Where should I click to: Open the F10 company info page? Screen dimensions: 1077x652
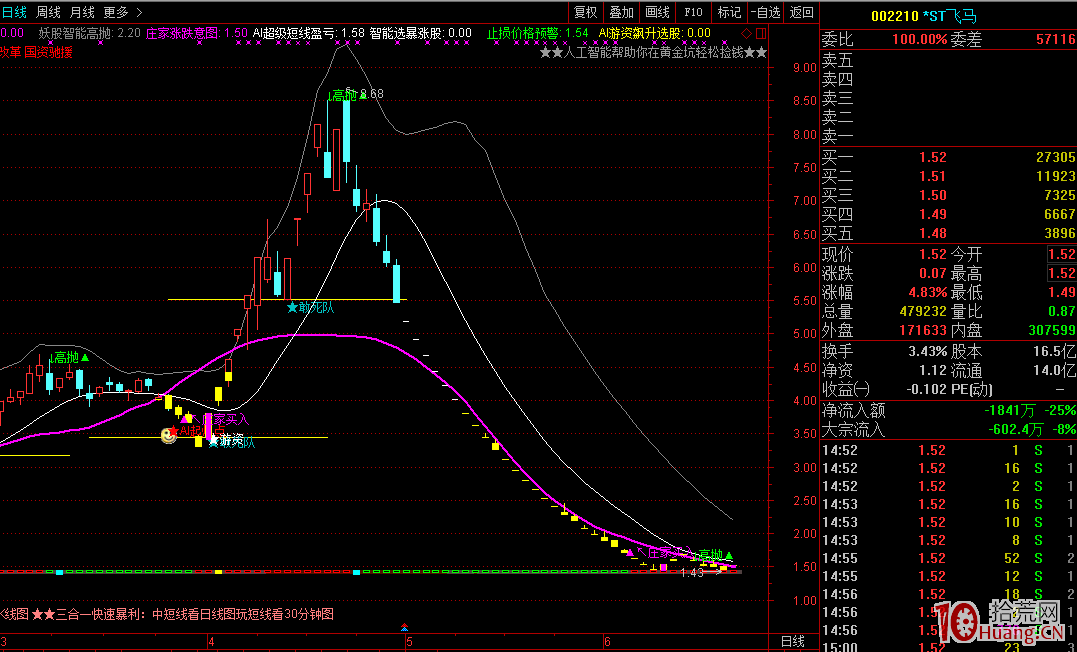[693, 12]
